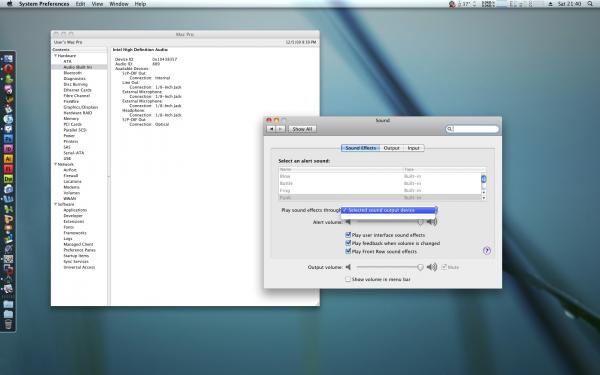Toggle the Mute checkbox
The image size is (600, 375).
(x=444, y=267)
